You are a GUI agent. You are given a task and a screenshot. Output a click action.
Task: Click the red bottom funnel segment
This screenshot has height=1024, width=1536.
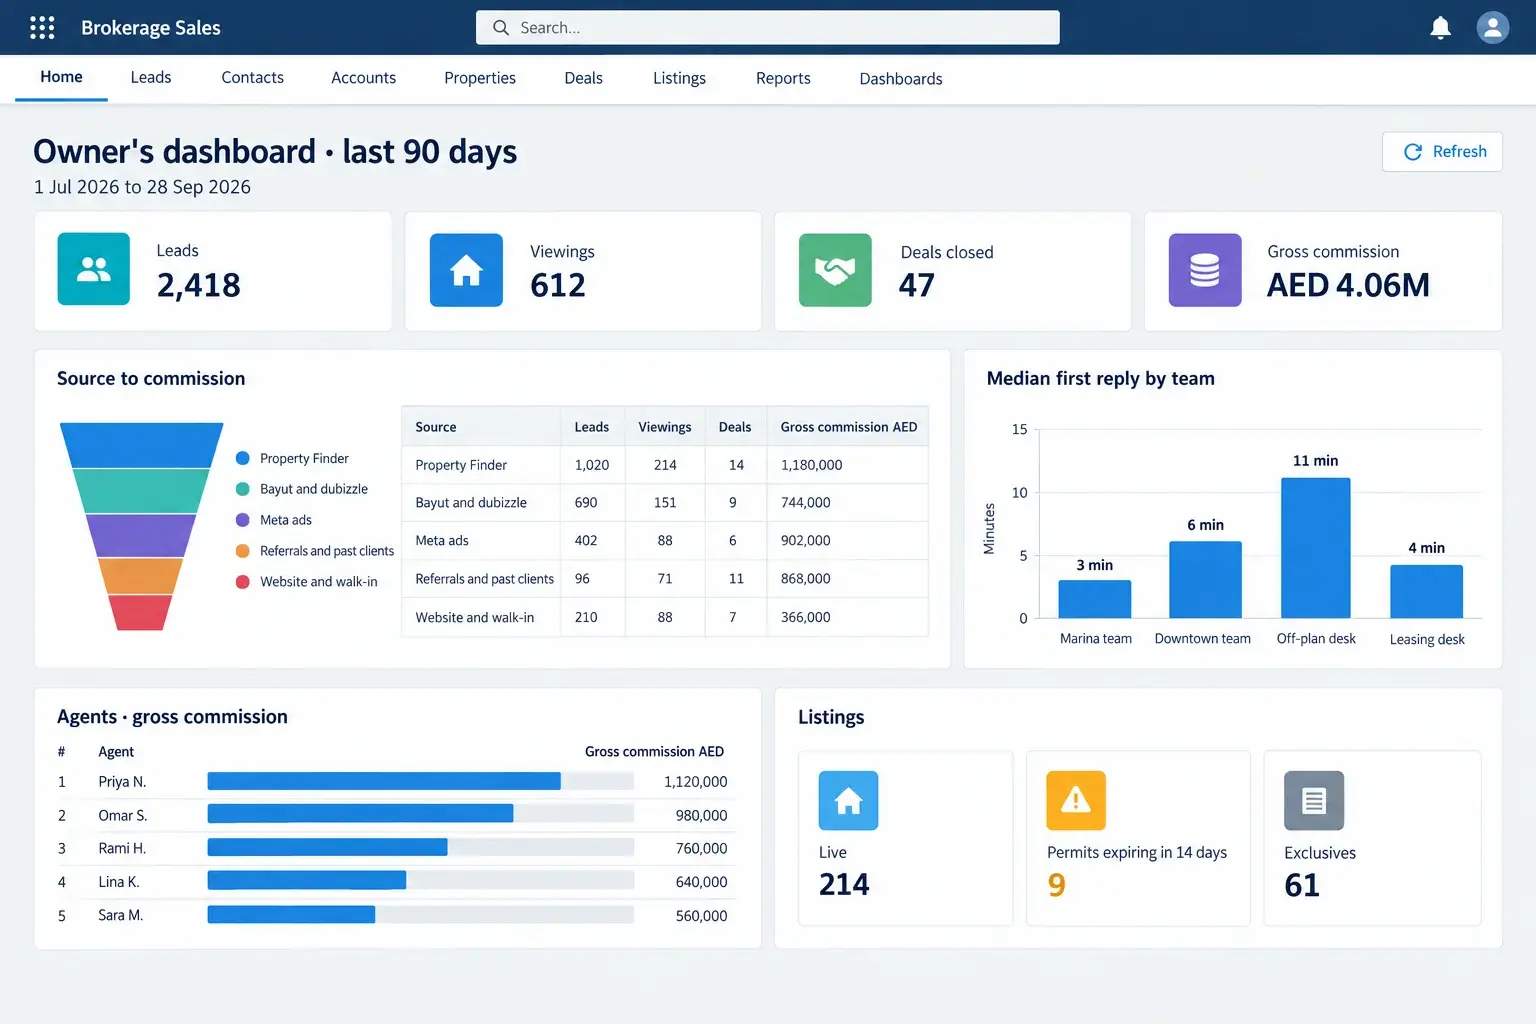click(x=140, y=613)
